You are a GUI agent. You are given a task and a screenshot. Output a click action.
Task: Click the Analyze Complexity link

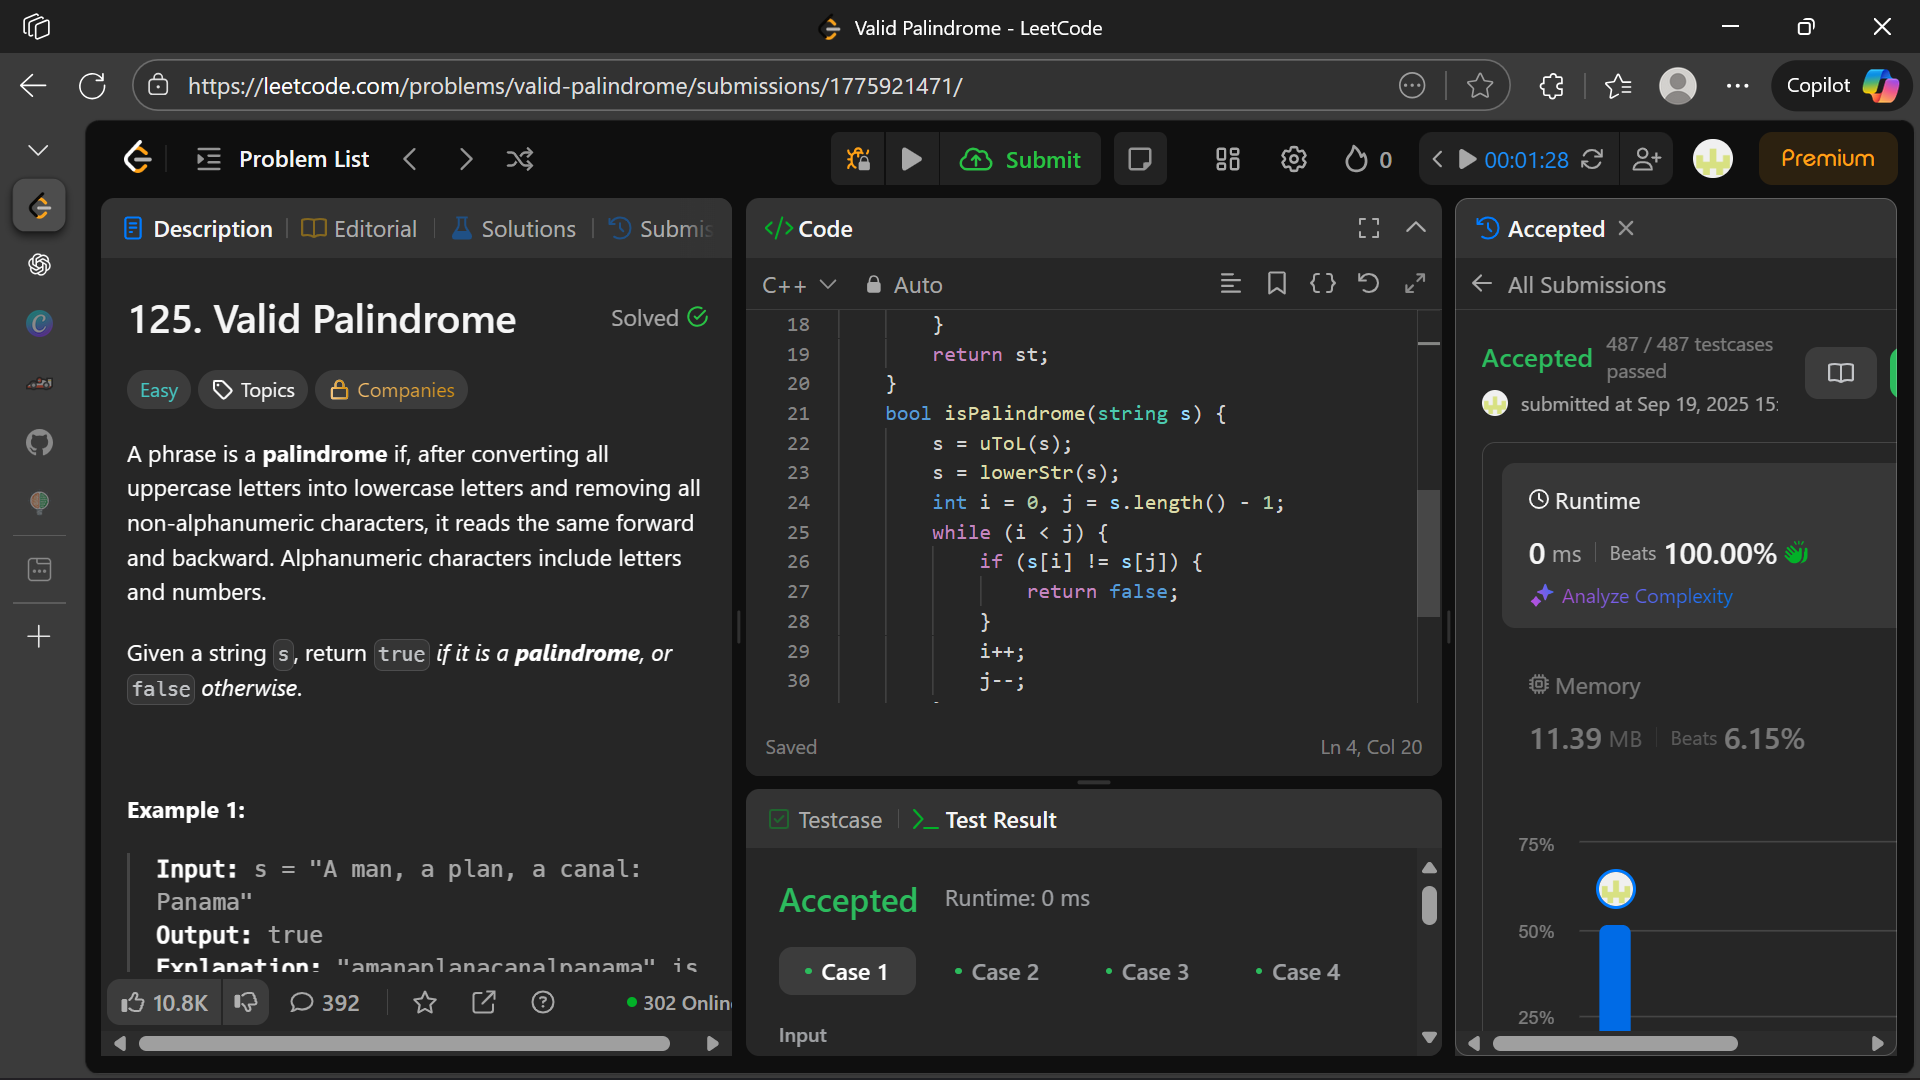pyautogui.click(x=1646, y=596)
